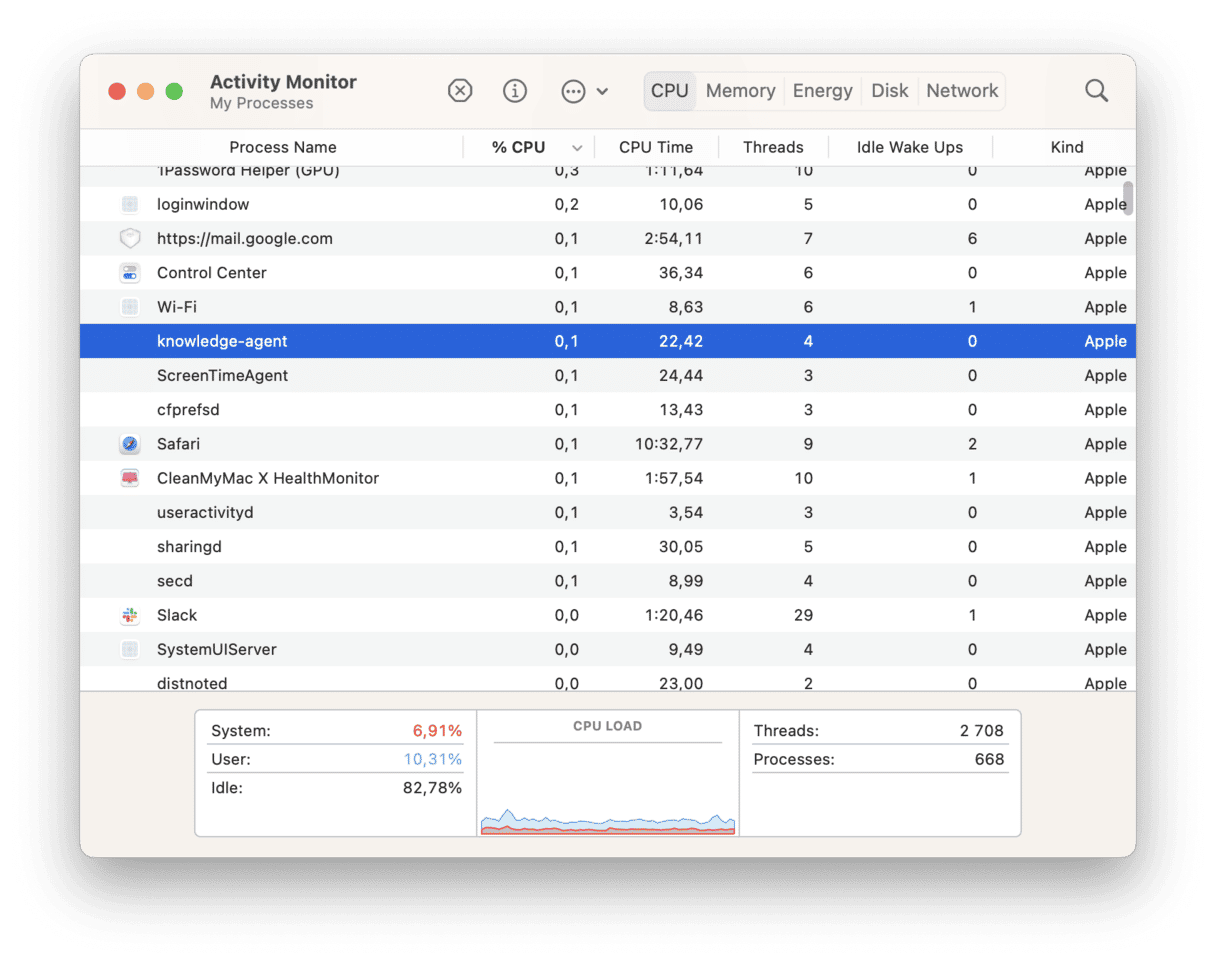Screen dimensions: 1216x963
Task: Click the https://mail.google.com process icon
Action: (x=129, y=238)
